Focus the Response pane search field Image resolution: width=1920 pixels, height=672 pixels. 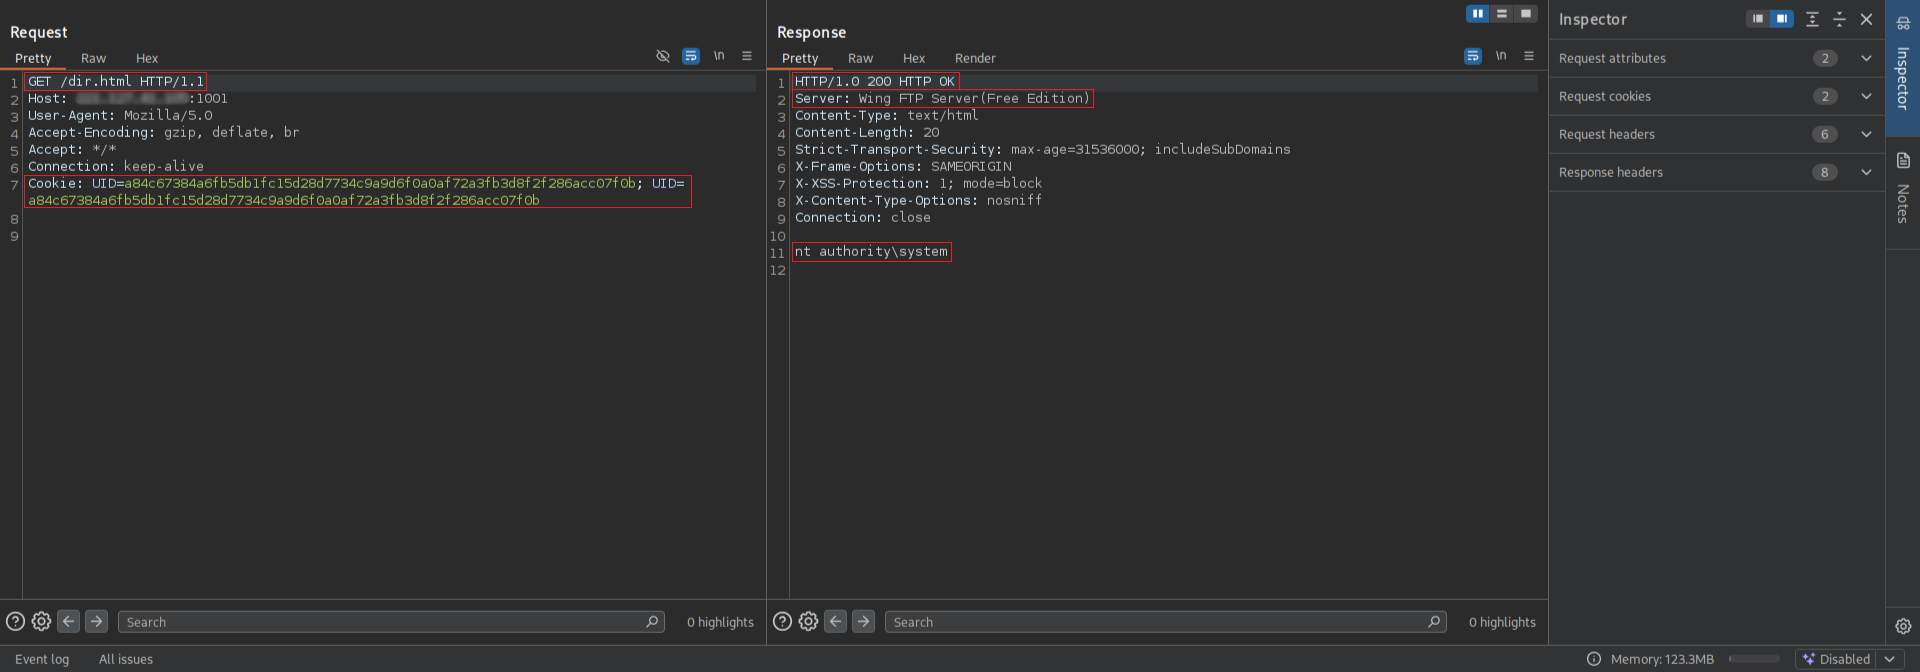coord(1165,622)
